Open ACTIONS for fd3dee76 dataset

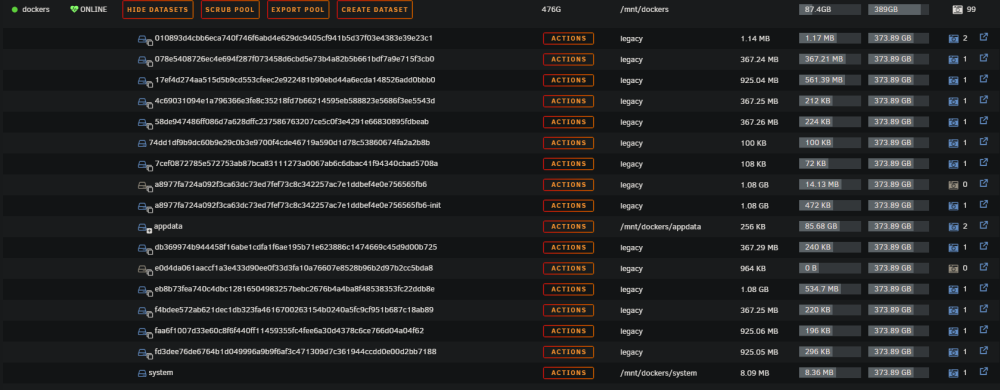(568, 352)
